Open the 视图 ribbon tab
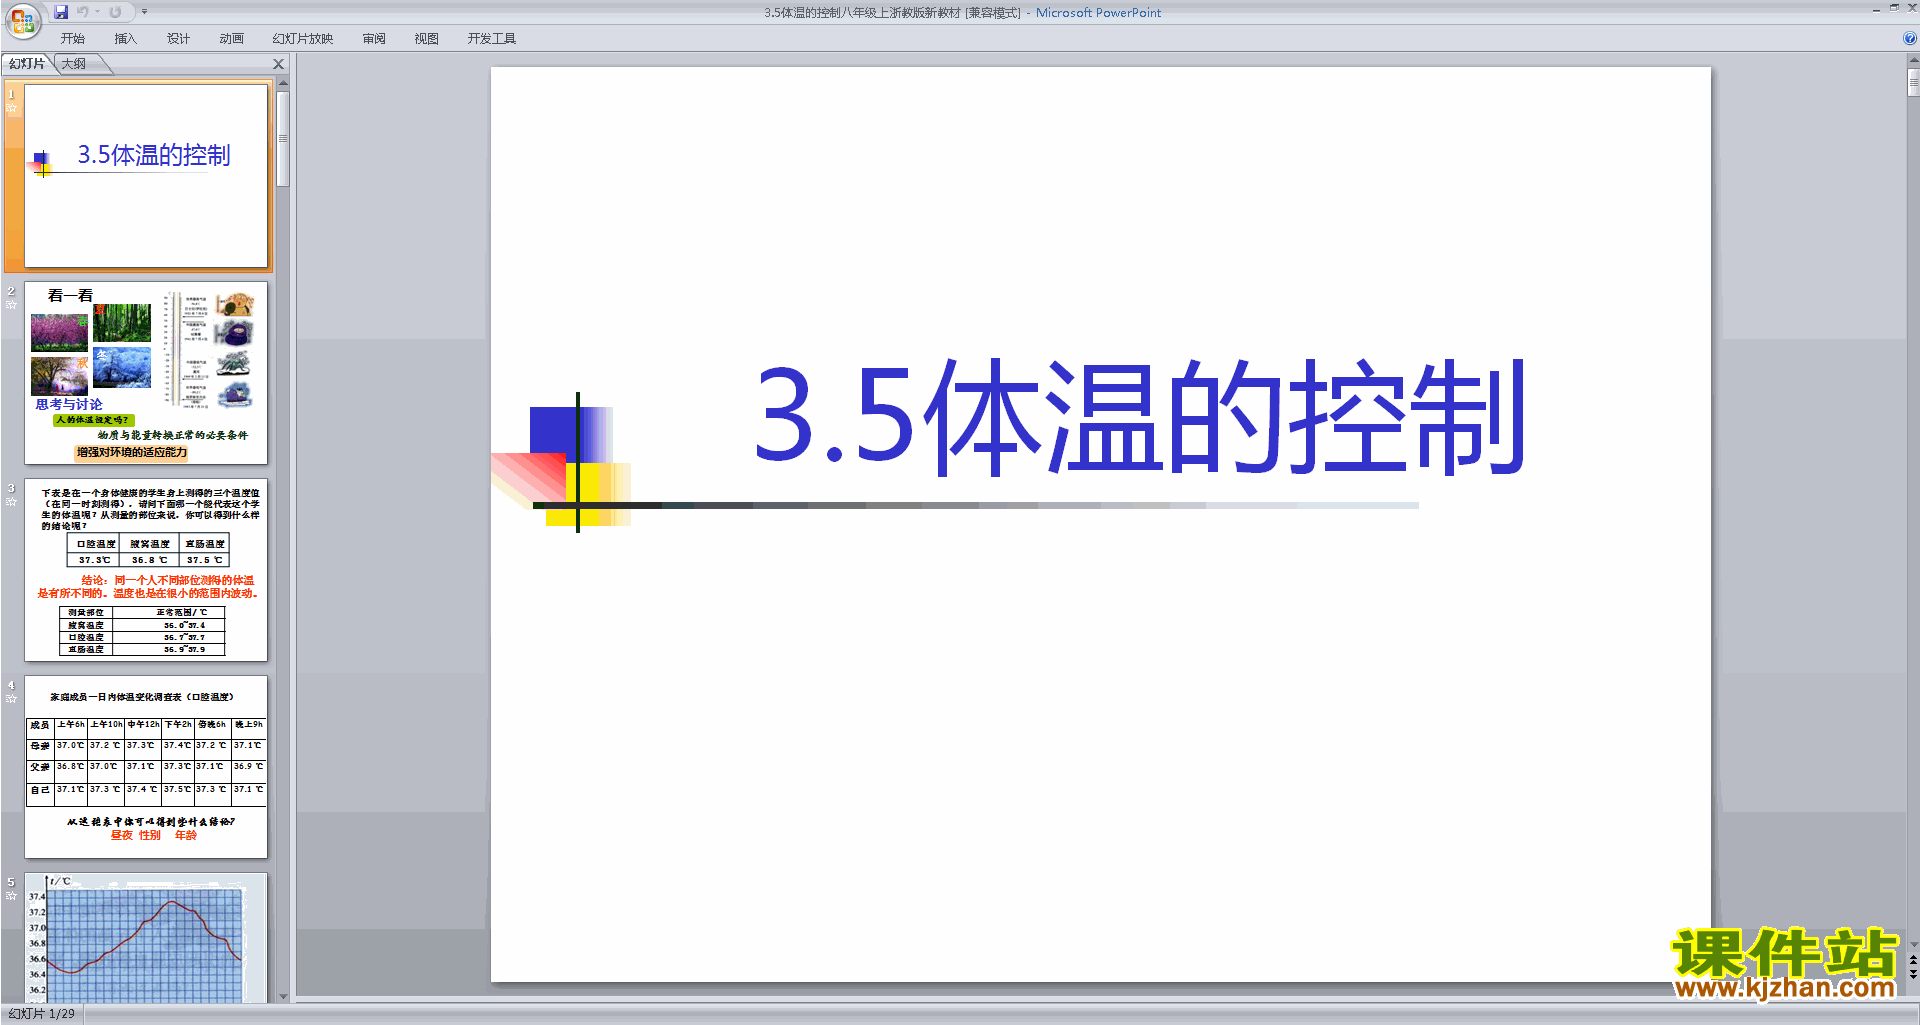 pyautogui.click(x=427, y=39)
